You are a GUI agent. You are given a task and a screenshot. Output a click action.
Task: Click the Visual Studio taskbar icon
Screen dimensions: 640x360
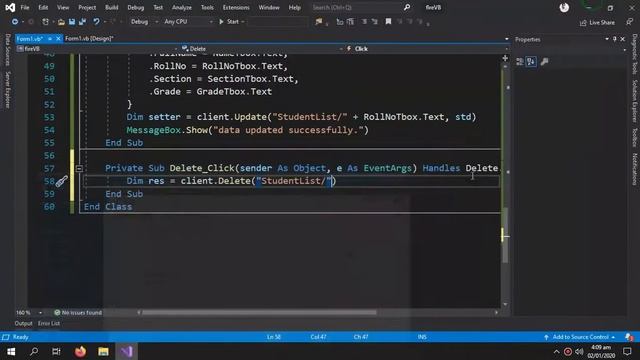click(x=127, y=351)
